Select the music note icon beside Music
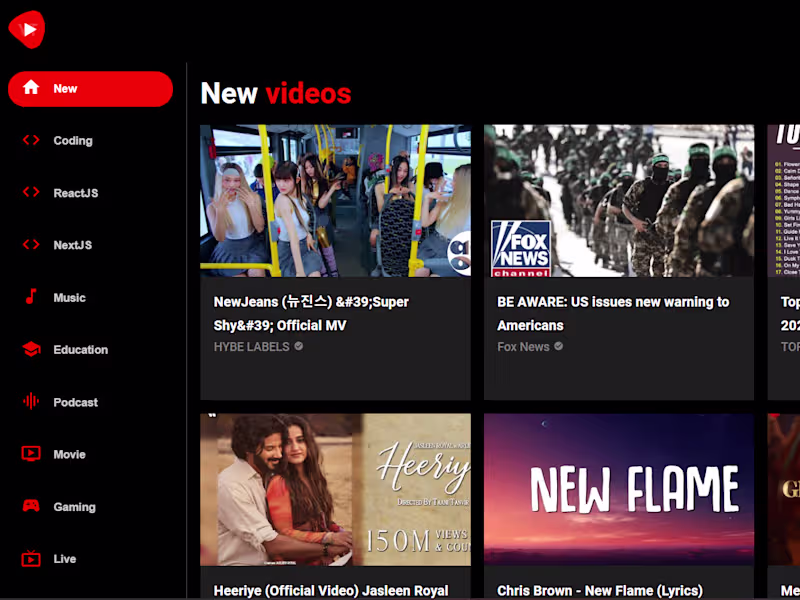The height and width of the screenshot is (600, 800). click(31, 297)
